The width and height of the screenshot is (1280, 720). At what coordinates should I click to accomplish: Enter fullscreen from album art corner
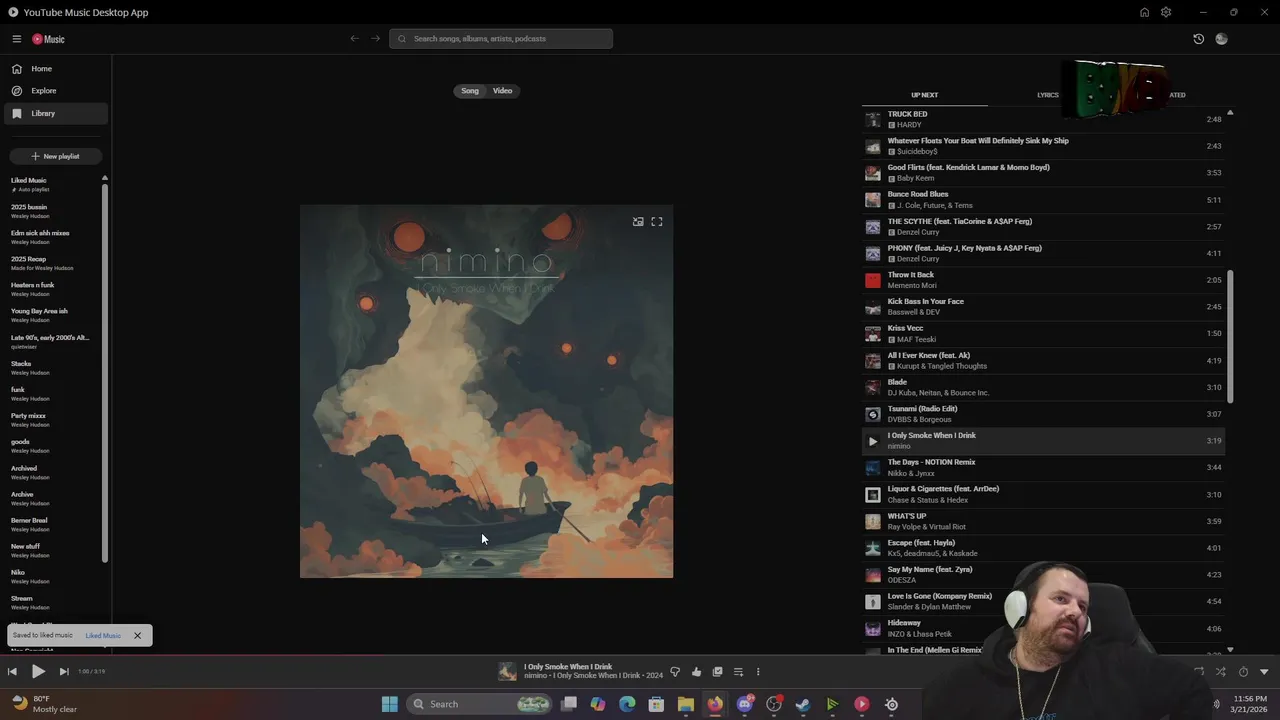click(657, 222)
